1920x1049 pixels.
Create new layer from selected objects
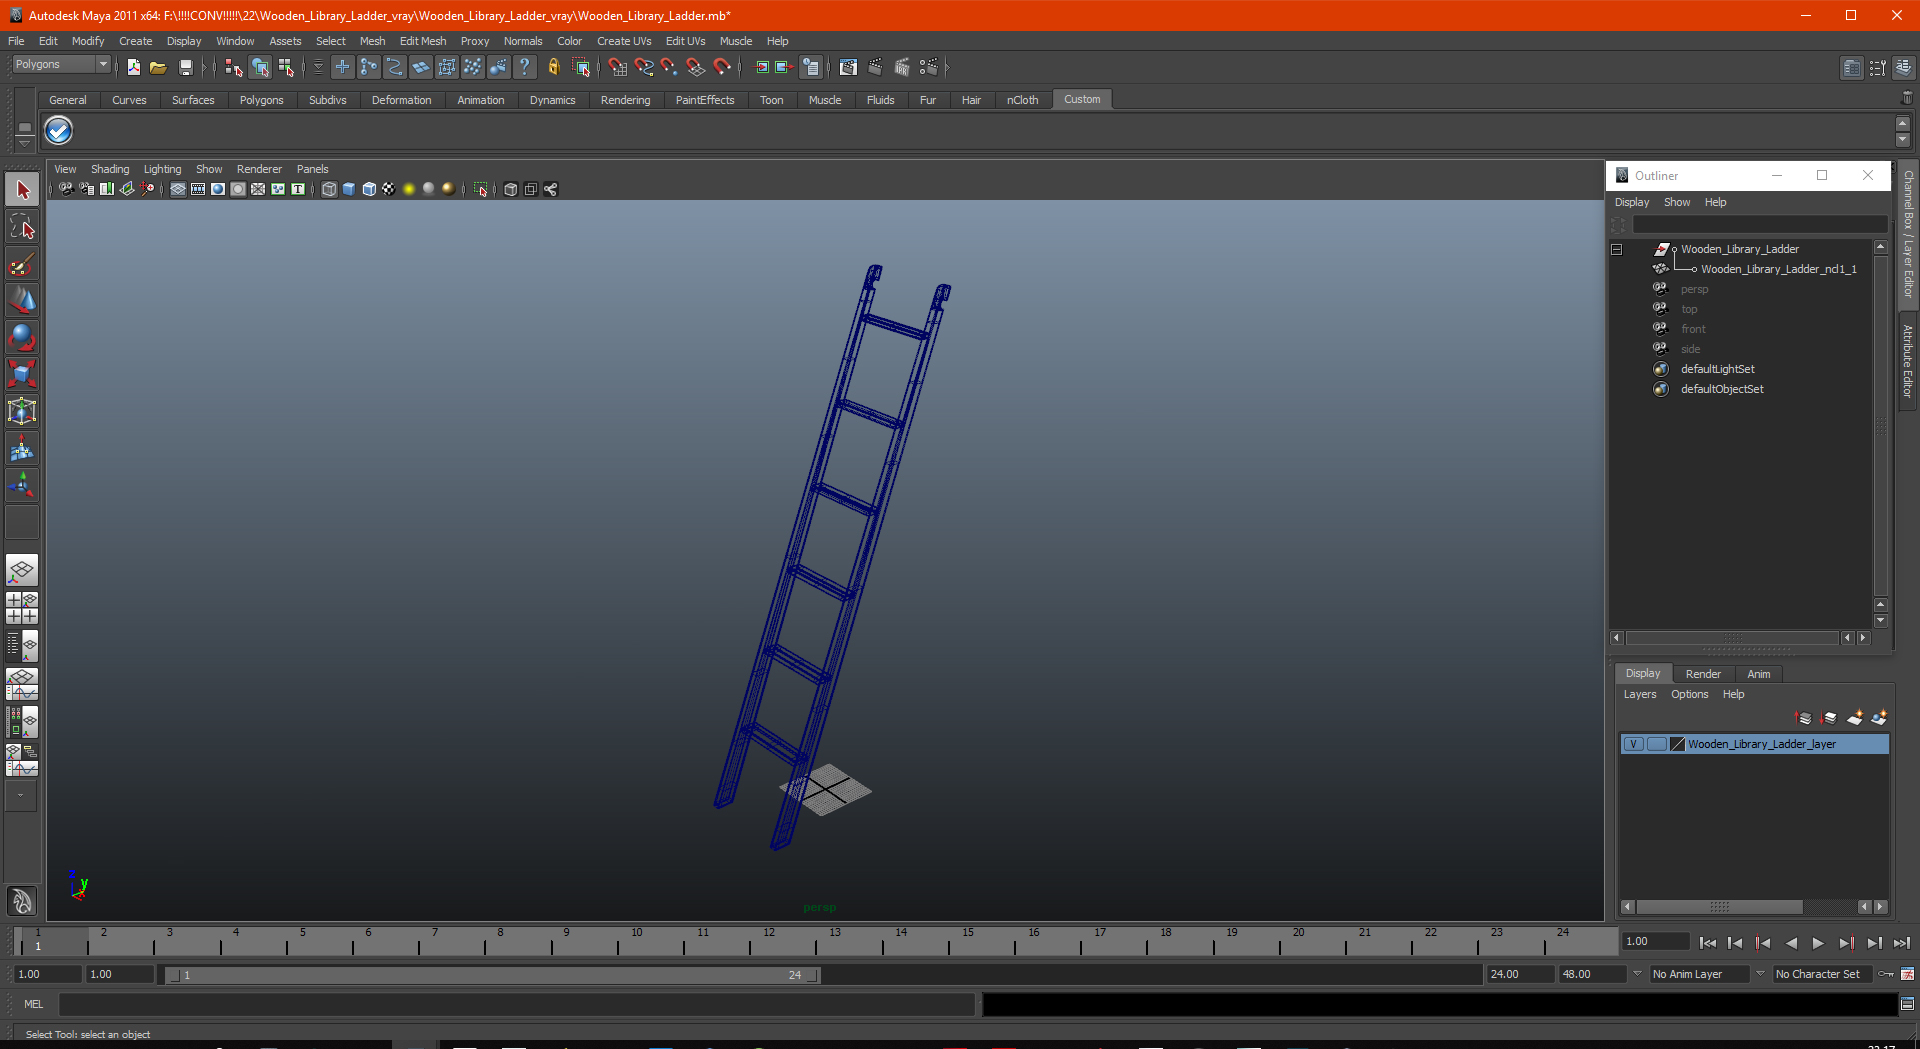[x=1879, y=718]
